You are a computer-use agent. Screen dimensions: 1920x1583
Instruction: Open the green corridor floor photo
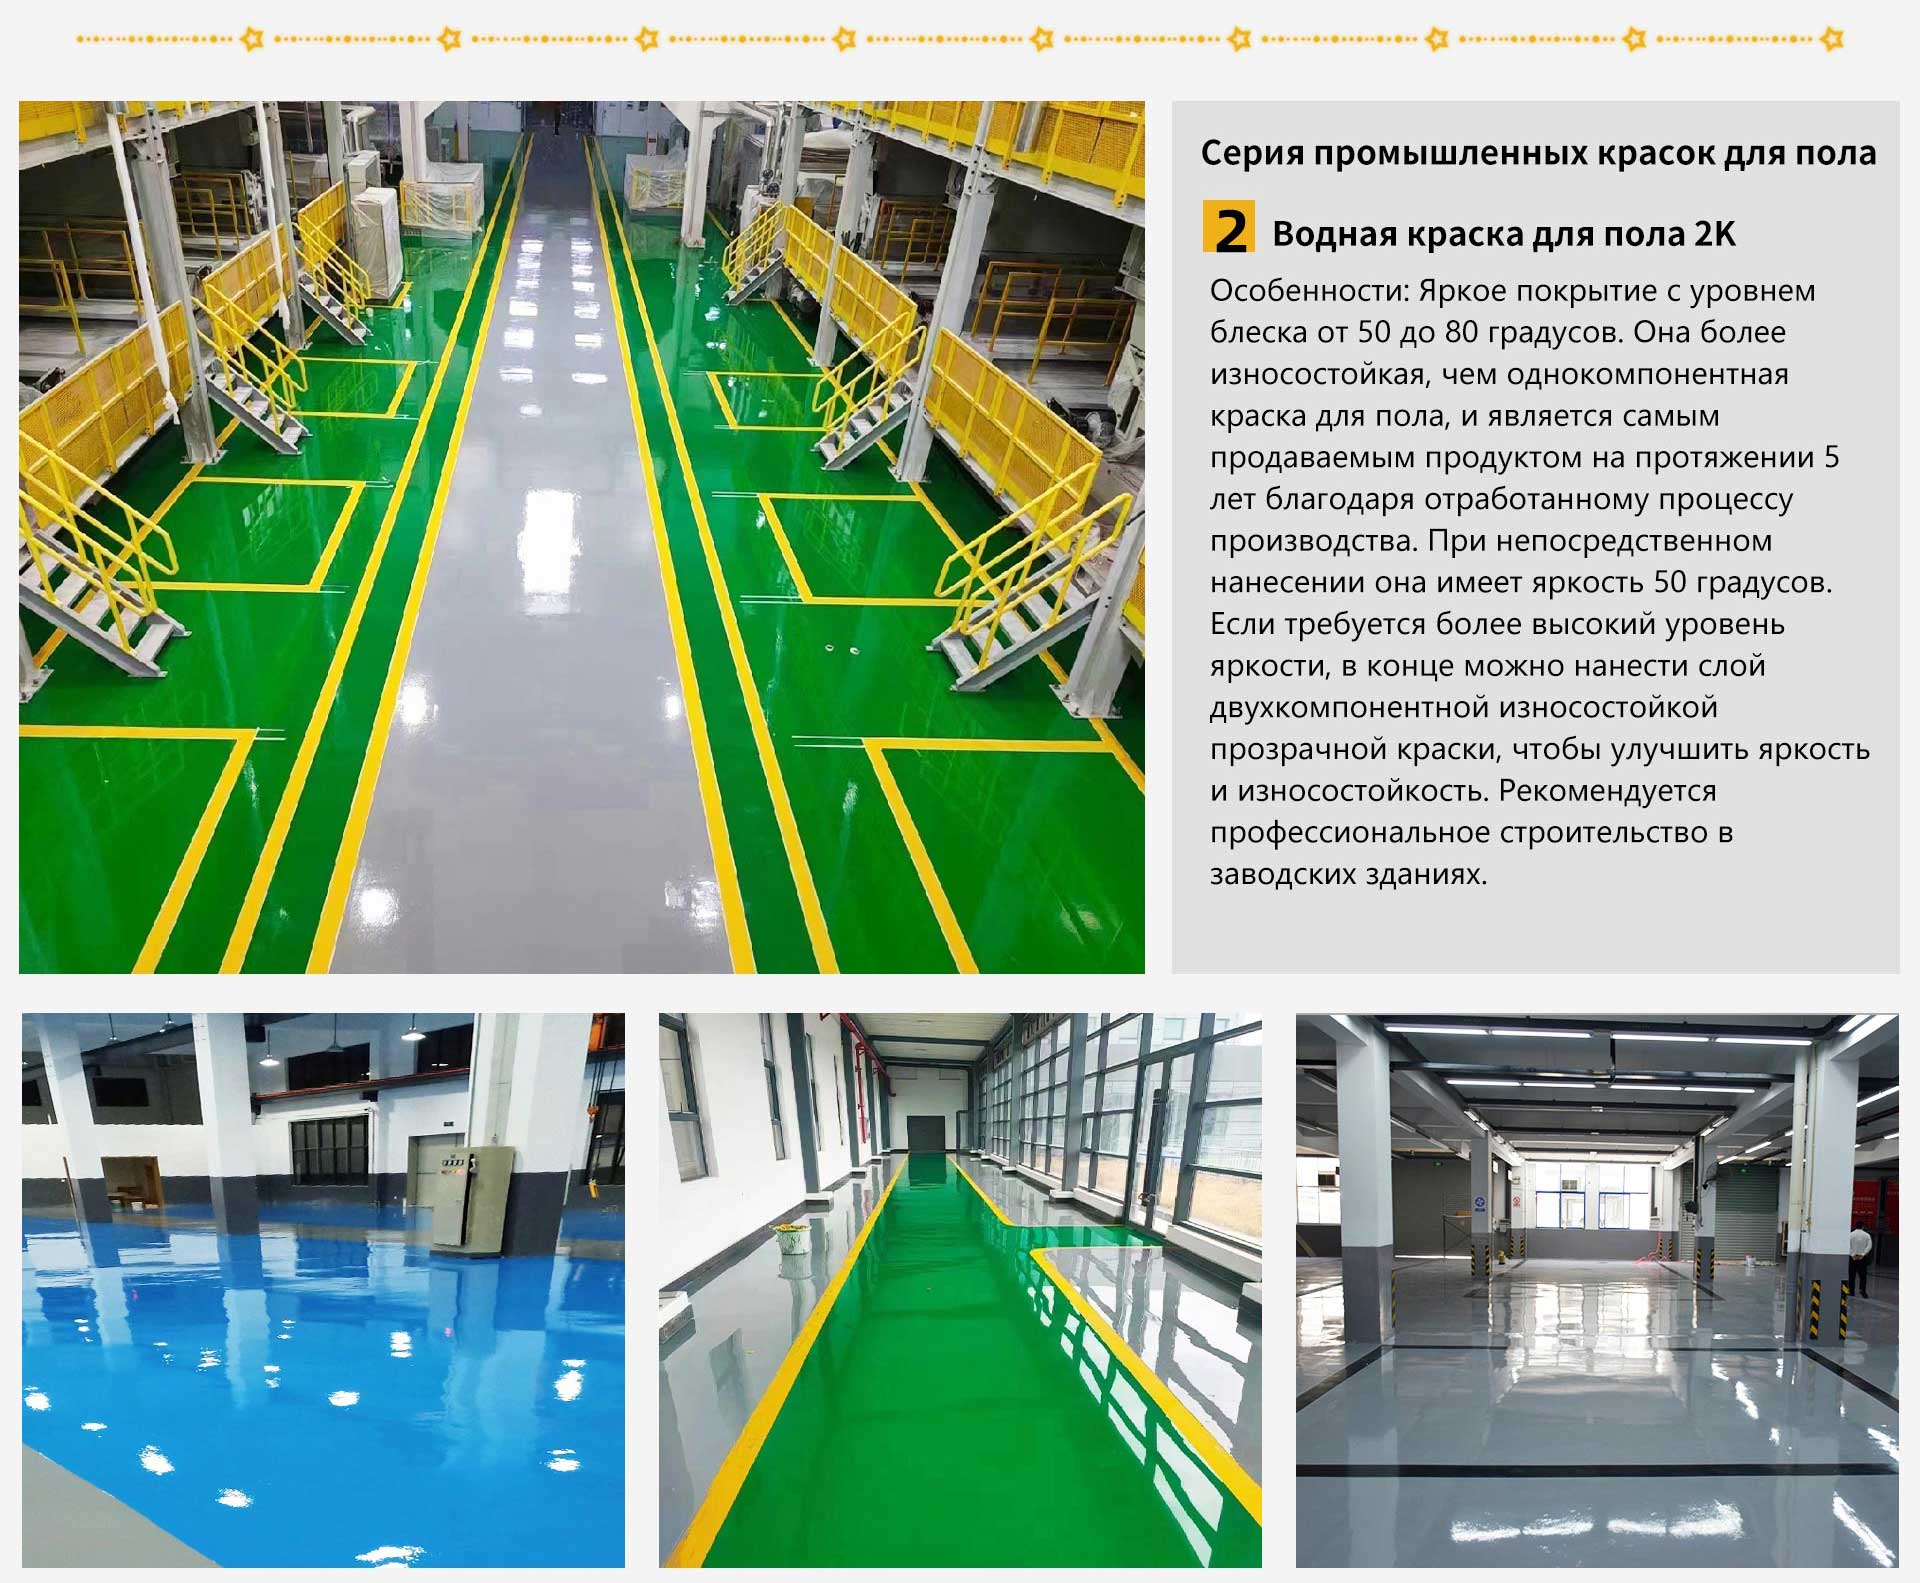(960, 1290)
